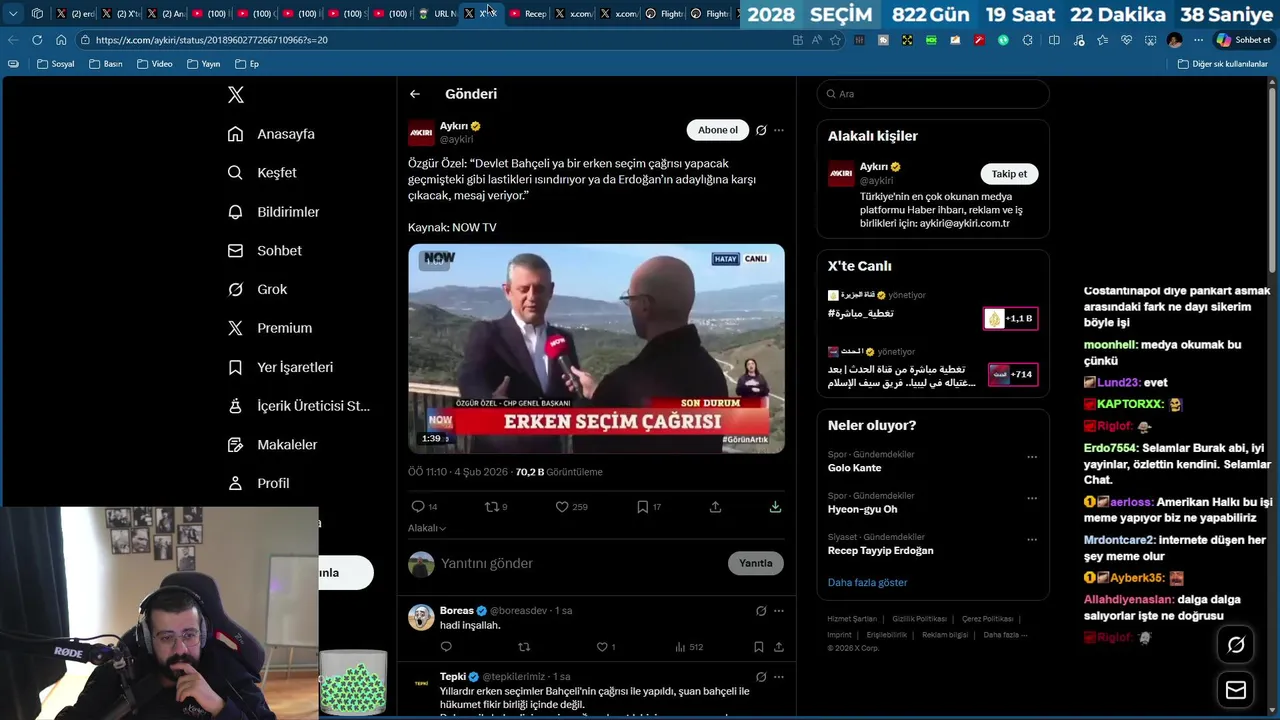Repost icon showing 9
This screenshot has height=720, width=1280.
(x=491, y=507)
